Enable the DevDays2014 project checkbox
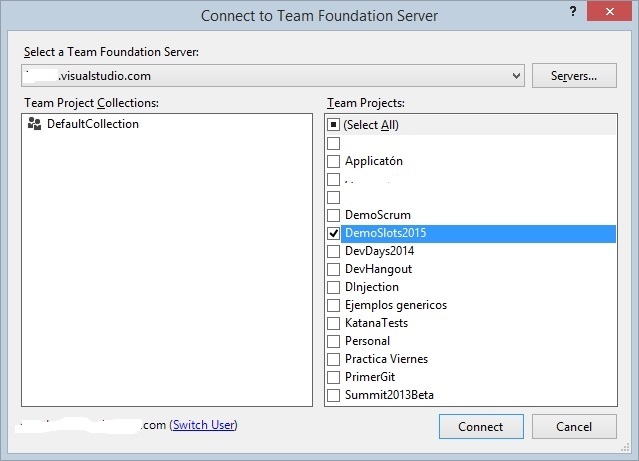 333,251
